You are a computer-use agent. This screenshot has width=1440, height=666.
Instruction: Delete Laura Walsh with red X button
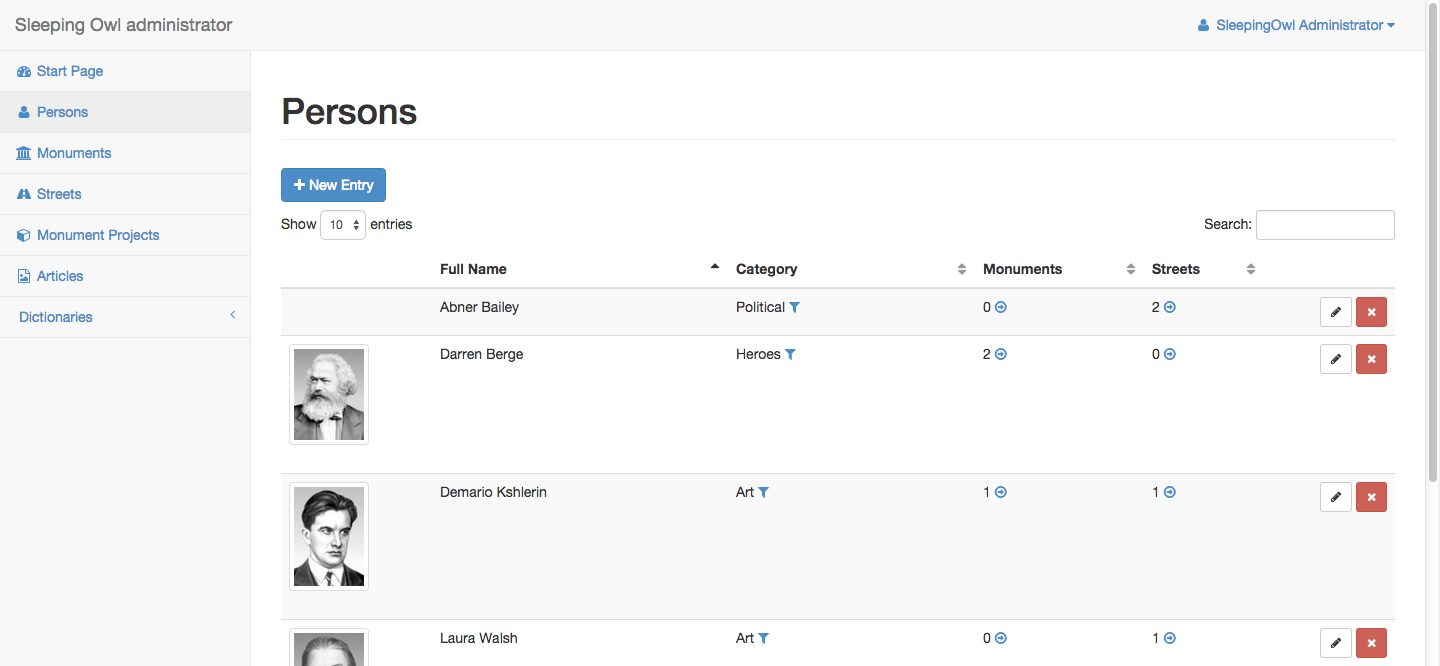pos(1371,643)
